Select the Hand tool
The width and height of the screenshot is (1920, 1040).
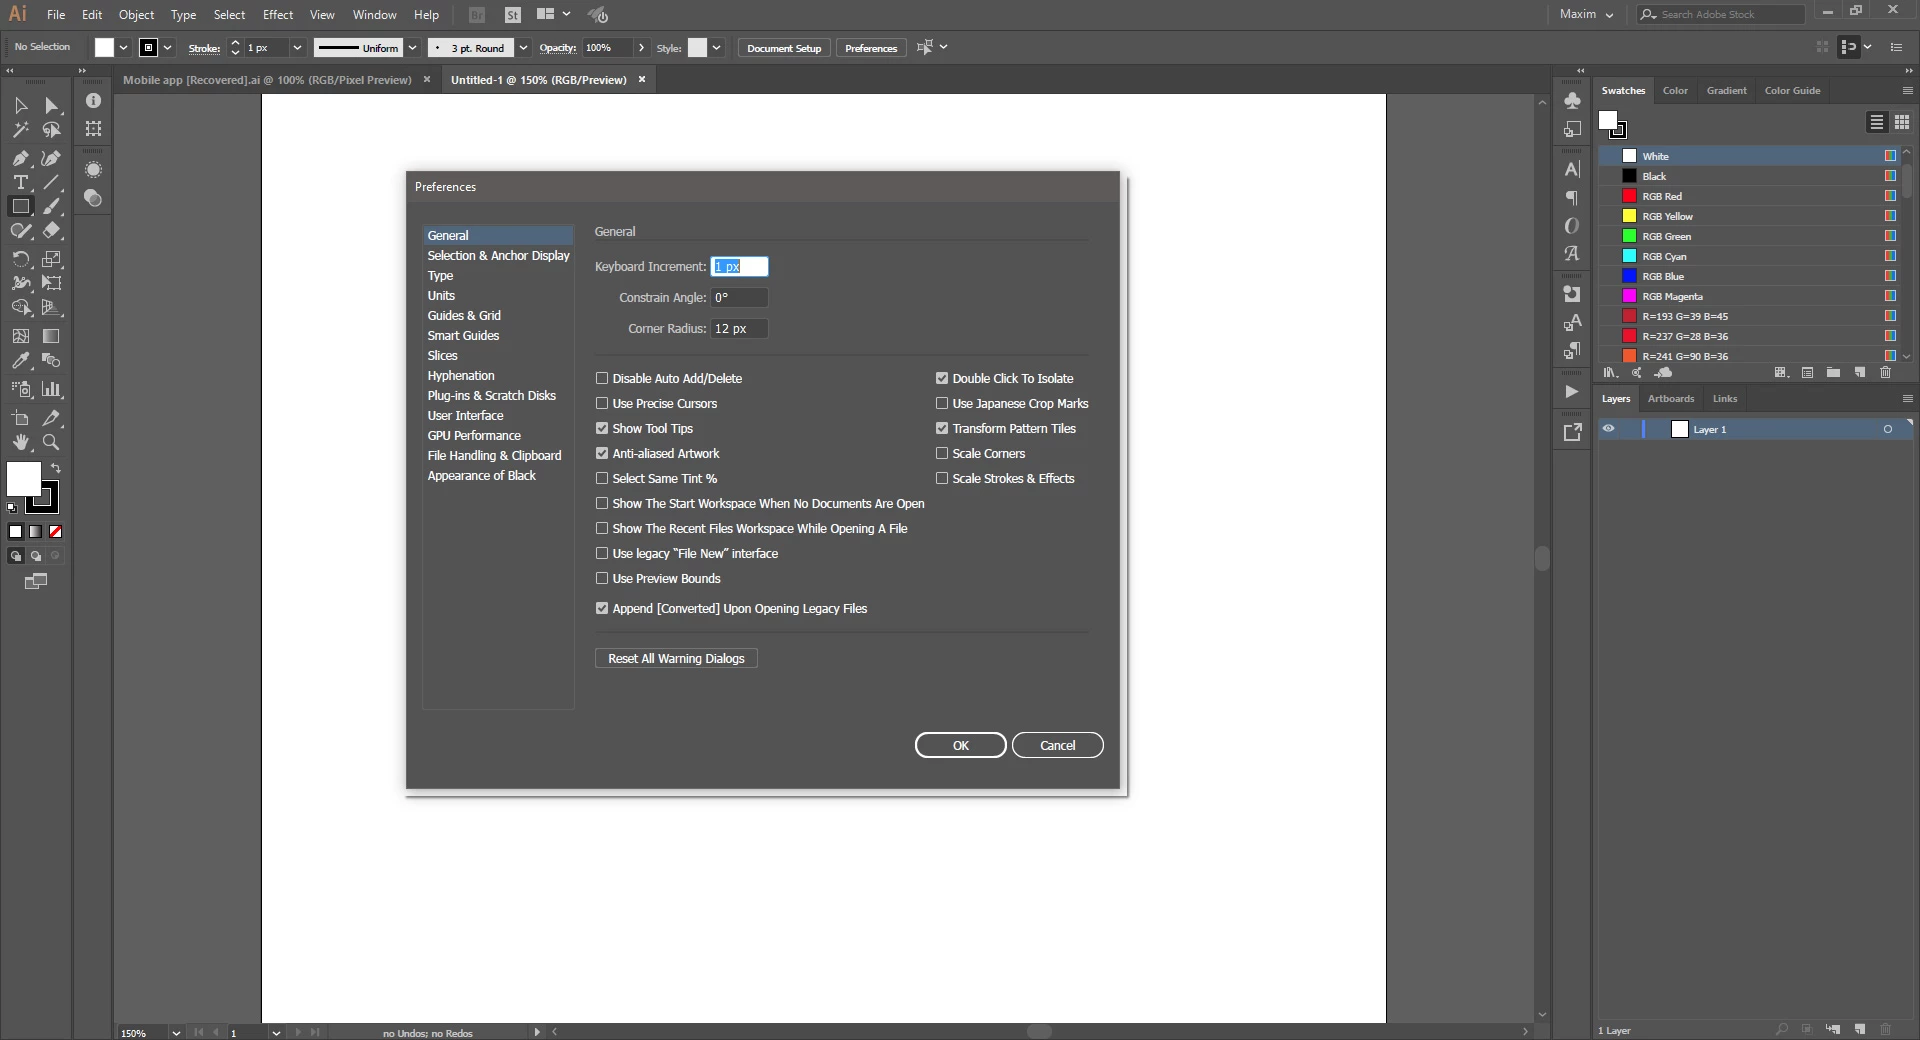(21, 442)
